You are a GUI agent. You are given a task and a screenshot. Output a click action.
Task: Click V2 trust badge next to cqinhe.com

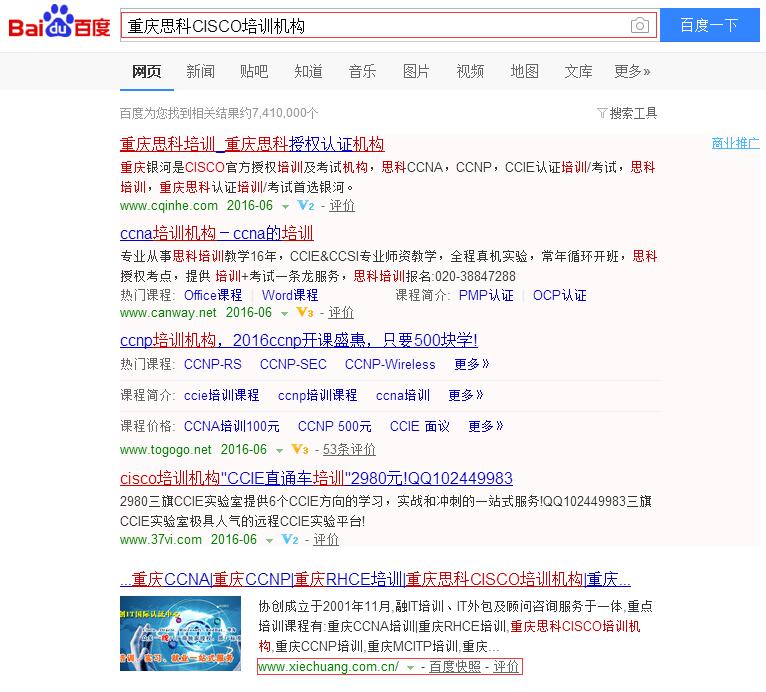coord(306,206)
